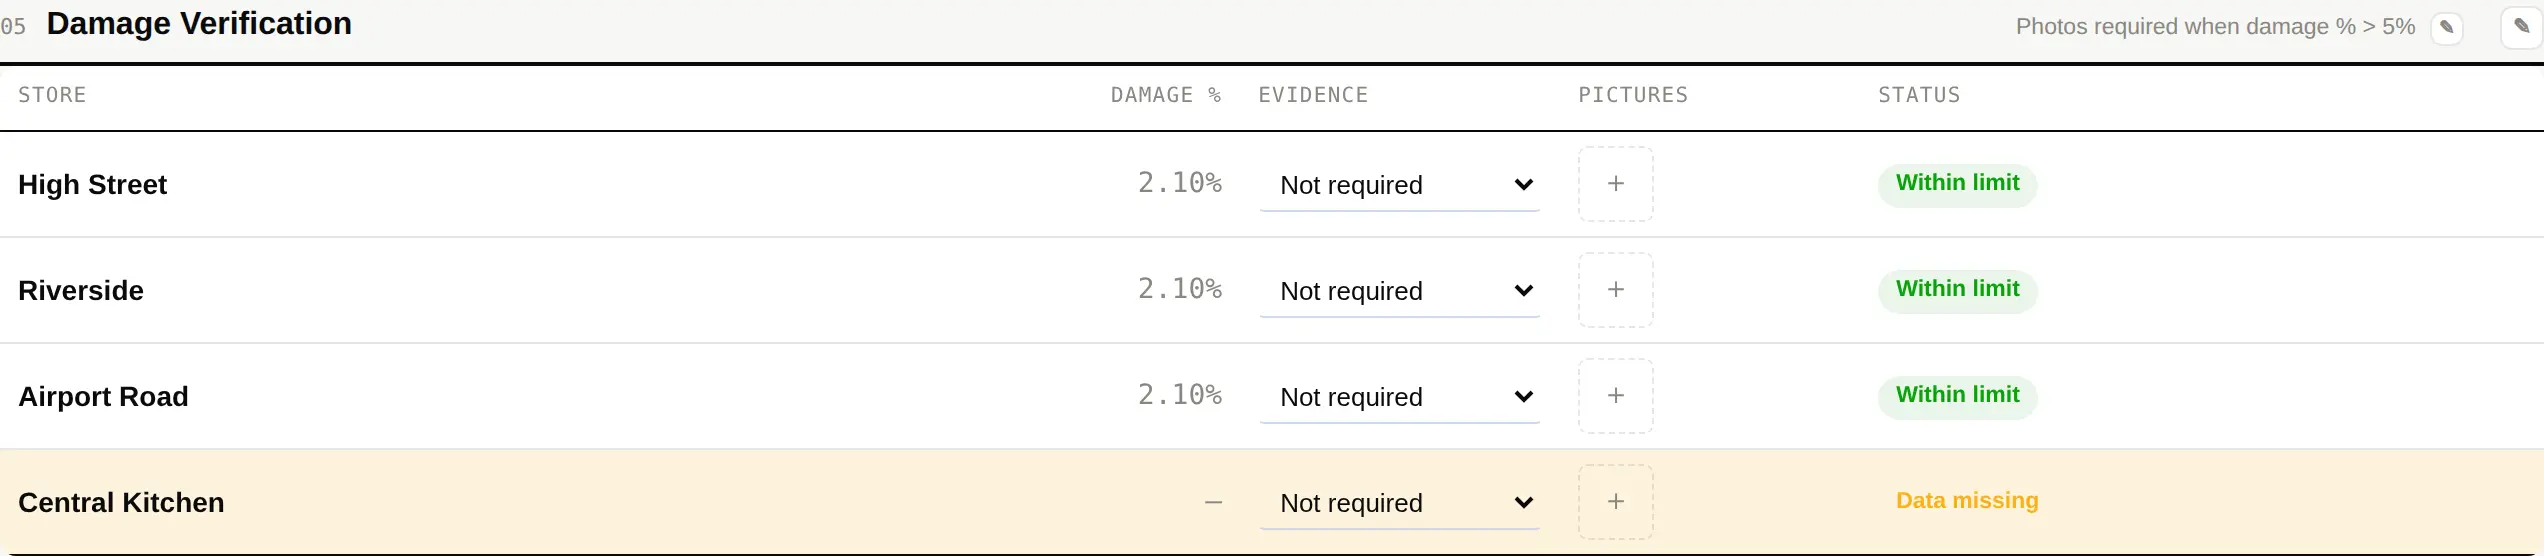Click the Within limit badge for Riverside
2544x556 pixels.
point(1957,290)
